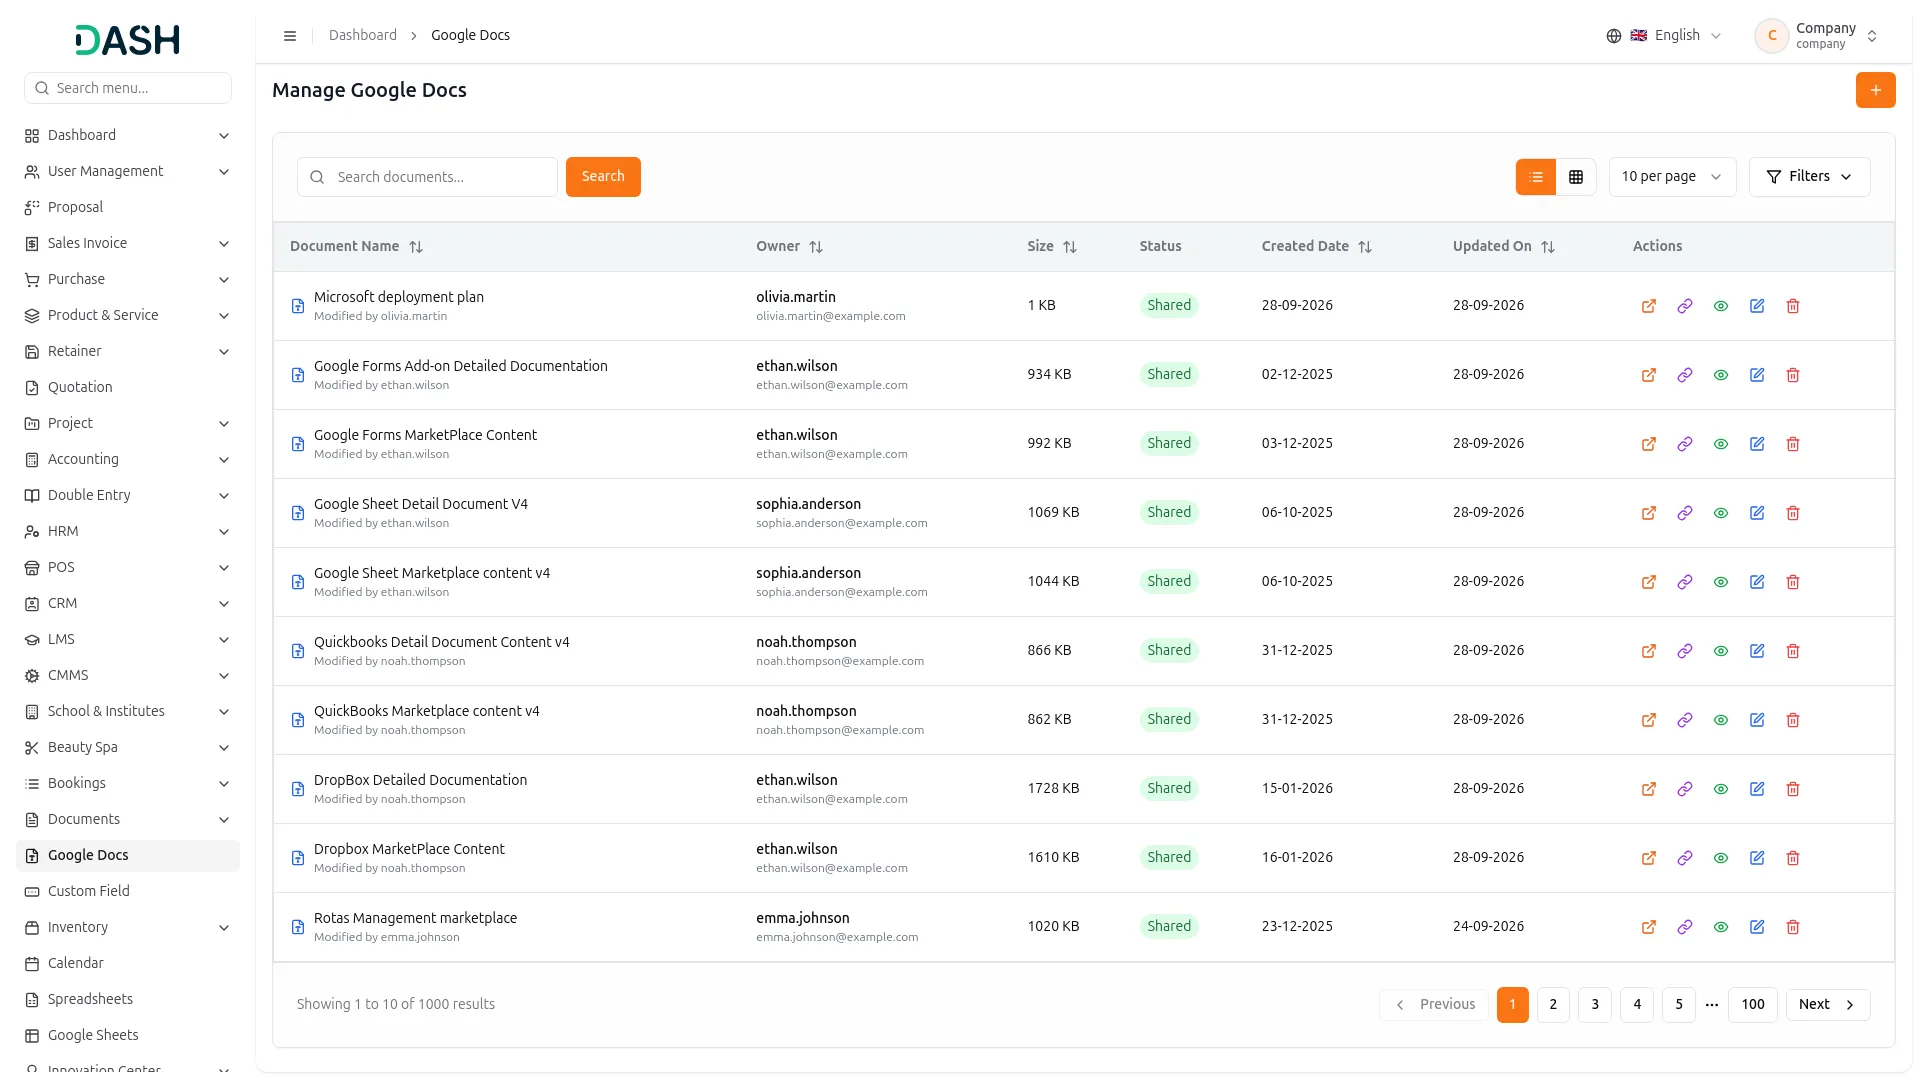View Microsoft deployment plan via eye icon

[x=1720, y=306]
